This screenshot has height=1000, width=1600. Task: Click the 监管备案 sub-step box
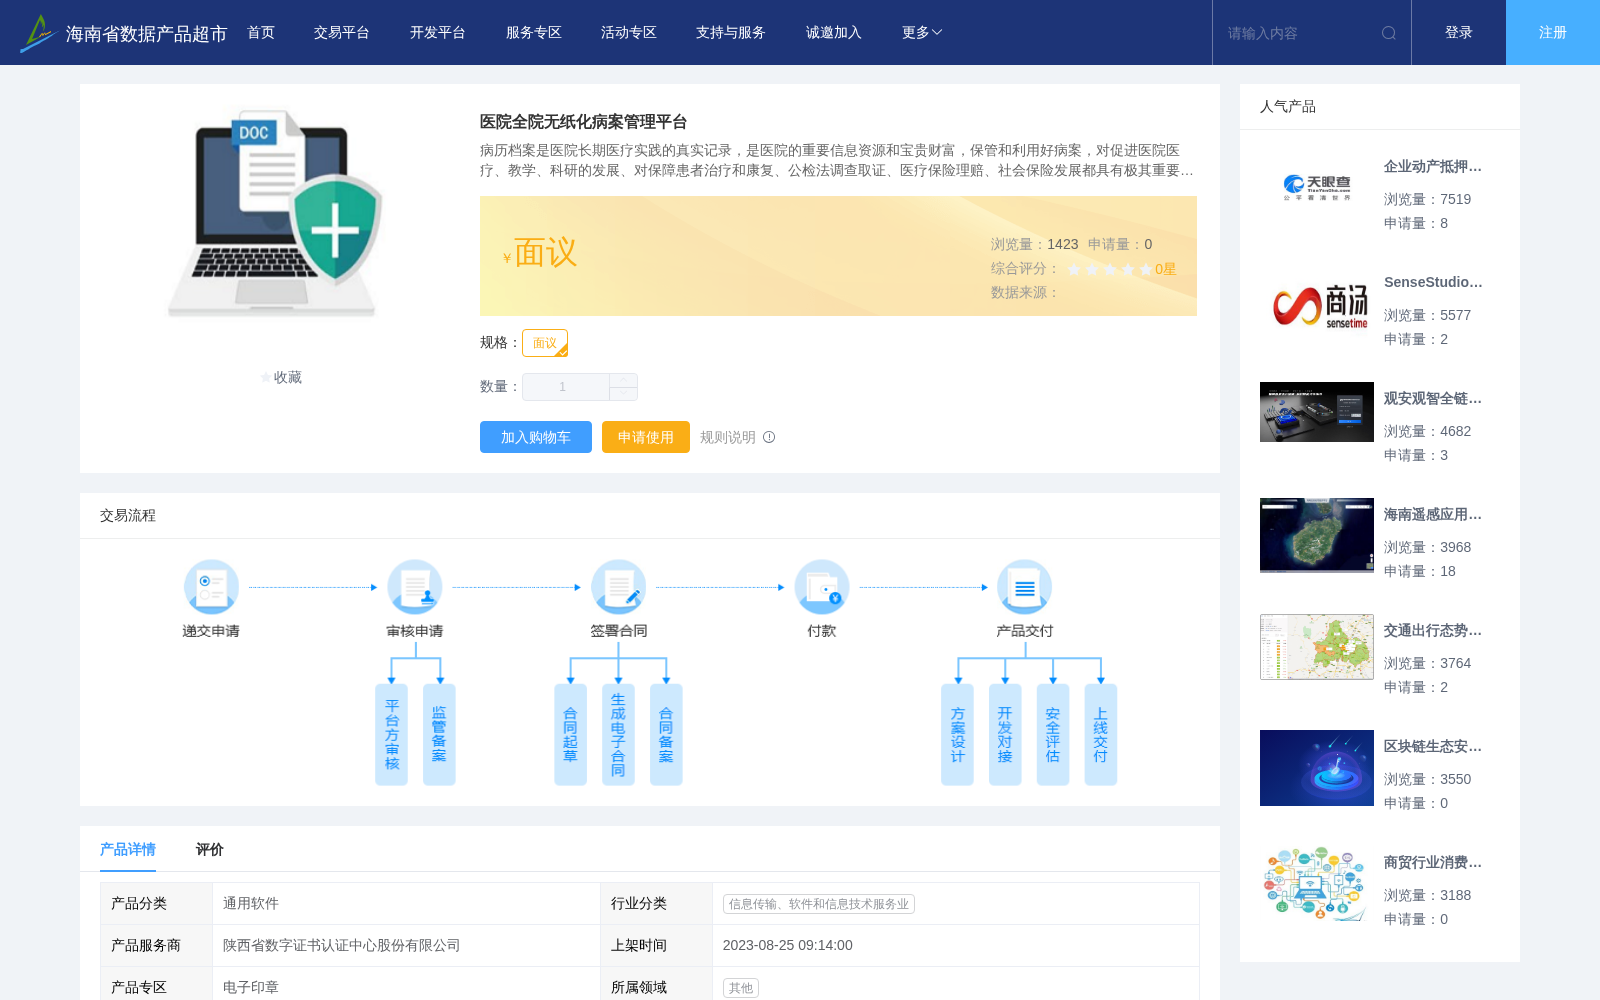(439, 735)
